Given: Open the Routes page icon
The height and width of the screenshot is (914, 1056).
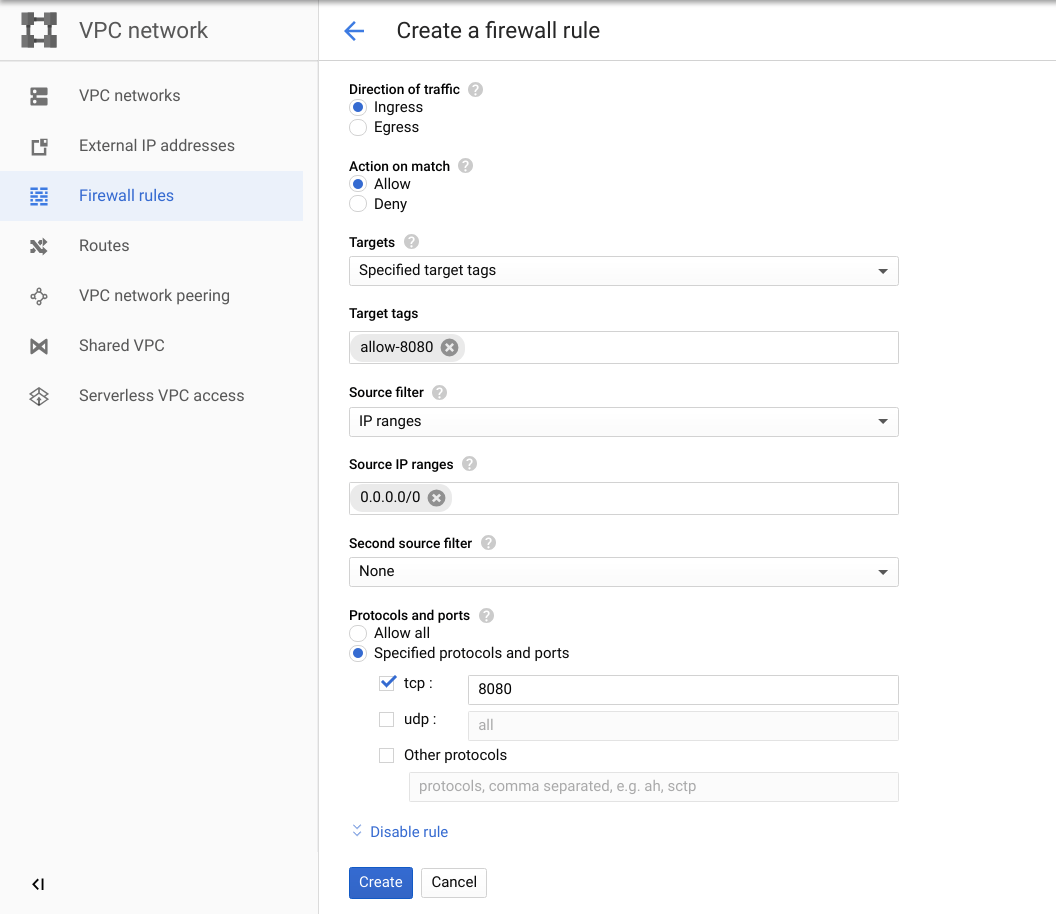Looking at the screenshot, I should click(x=38, y=245).
